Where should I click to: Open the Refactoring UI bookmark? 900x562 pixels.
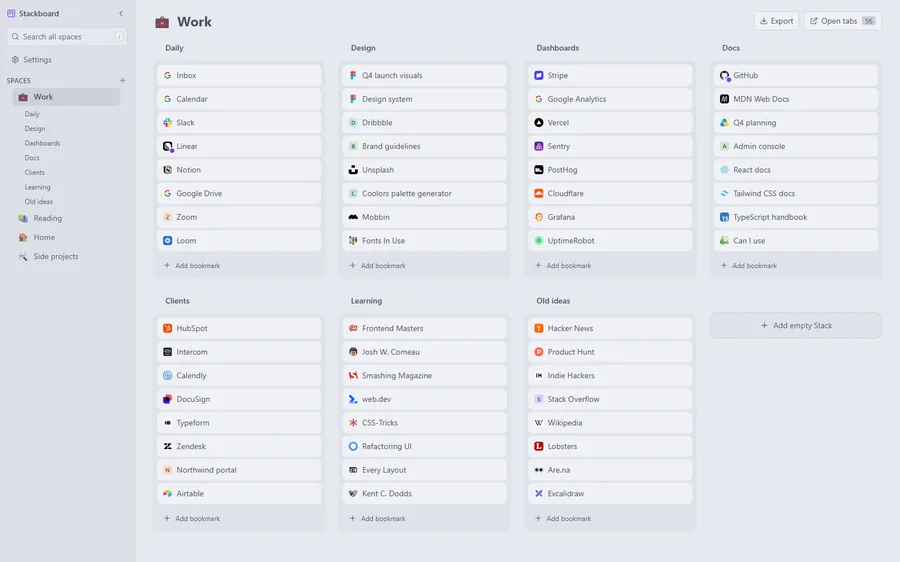[x=425, y=446]
